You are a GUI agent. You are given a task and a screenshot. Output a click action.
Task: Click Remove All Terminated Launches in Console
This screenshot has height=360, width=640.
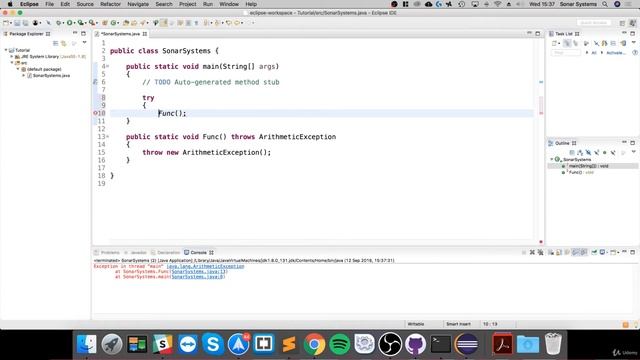[x=540, y=252]
